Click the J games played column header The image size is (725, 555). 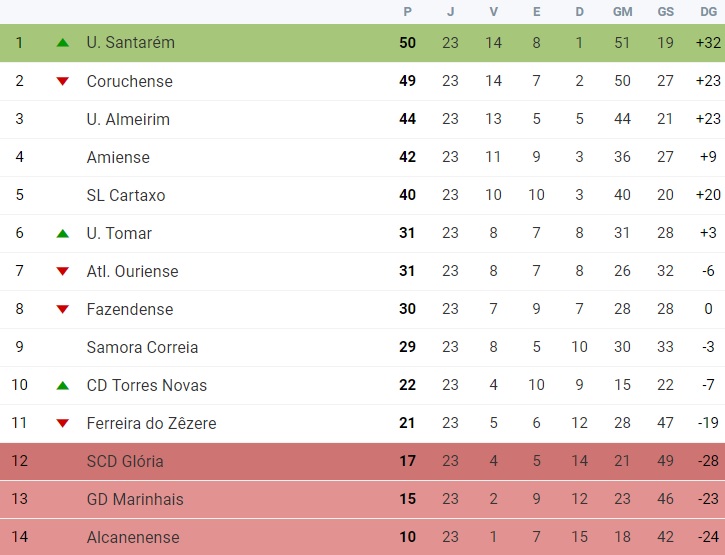450,12
